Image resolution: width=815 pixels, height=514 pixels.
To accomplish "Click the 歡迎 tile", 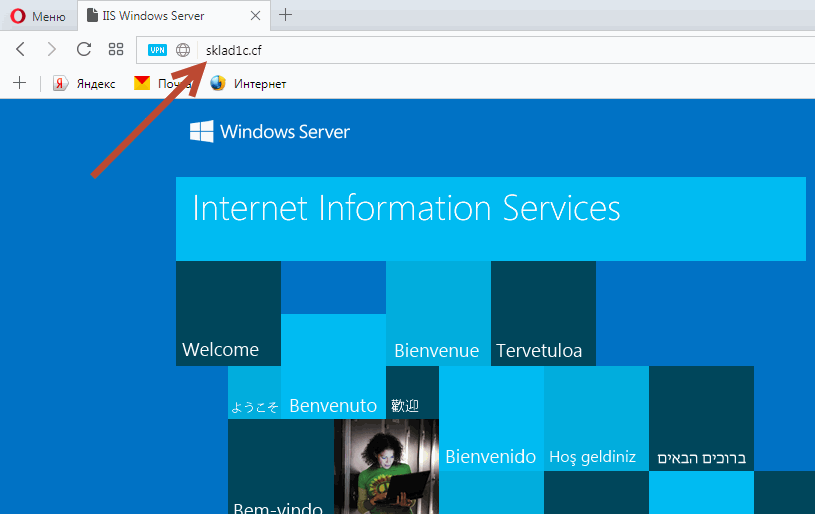I will tap(412, 392).
